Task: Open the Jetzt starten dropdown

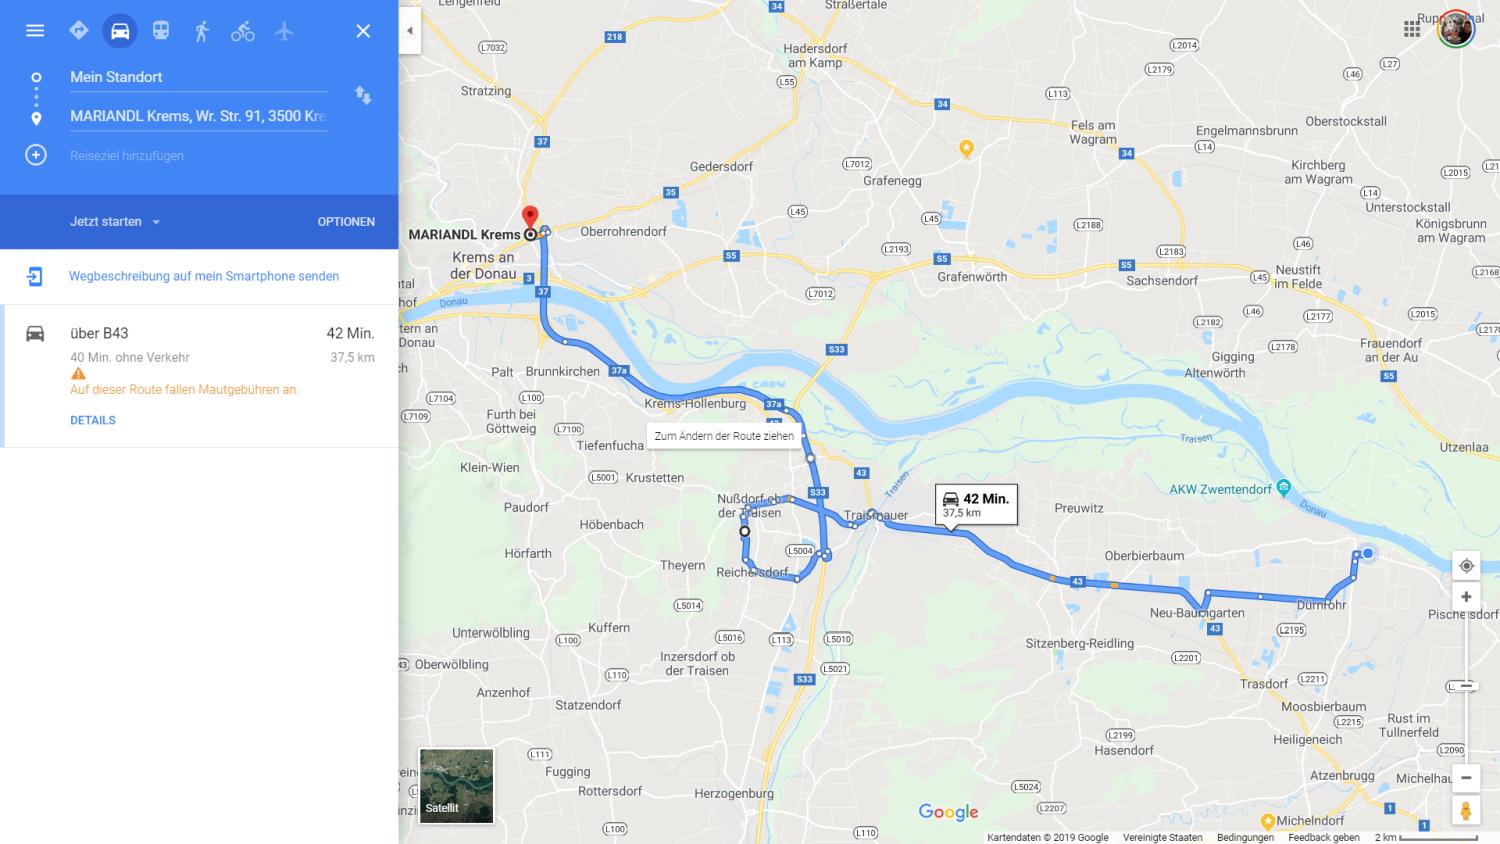Action: [x=115, y=222]
